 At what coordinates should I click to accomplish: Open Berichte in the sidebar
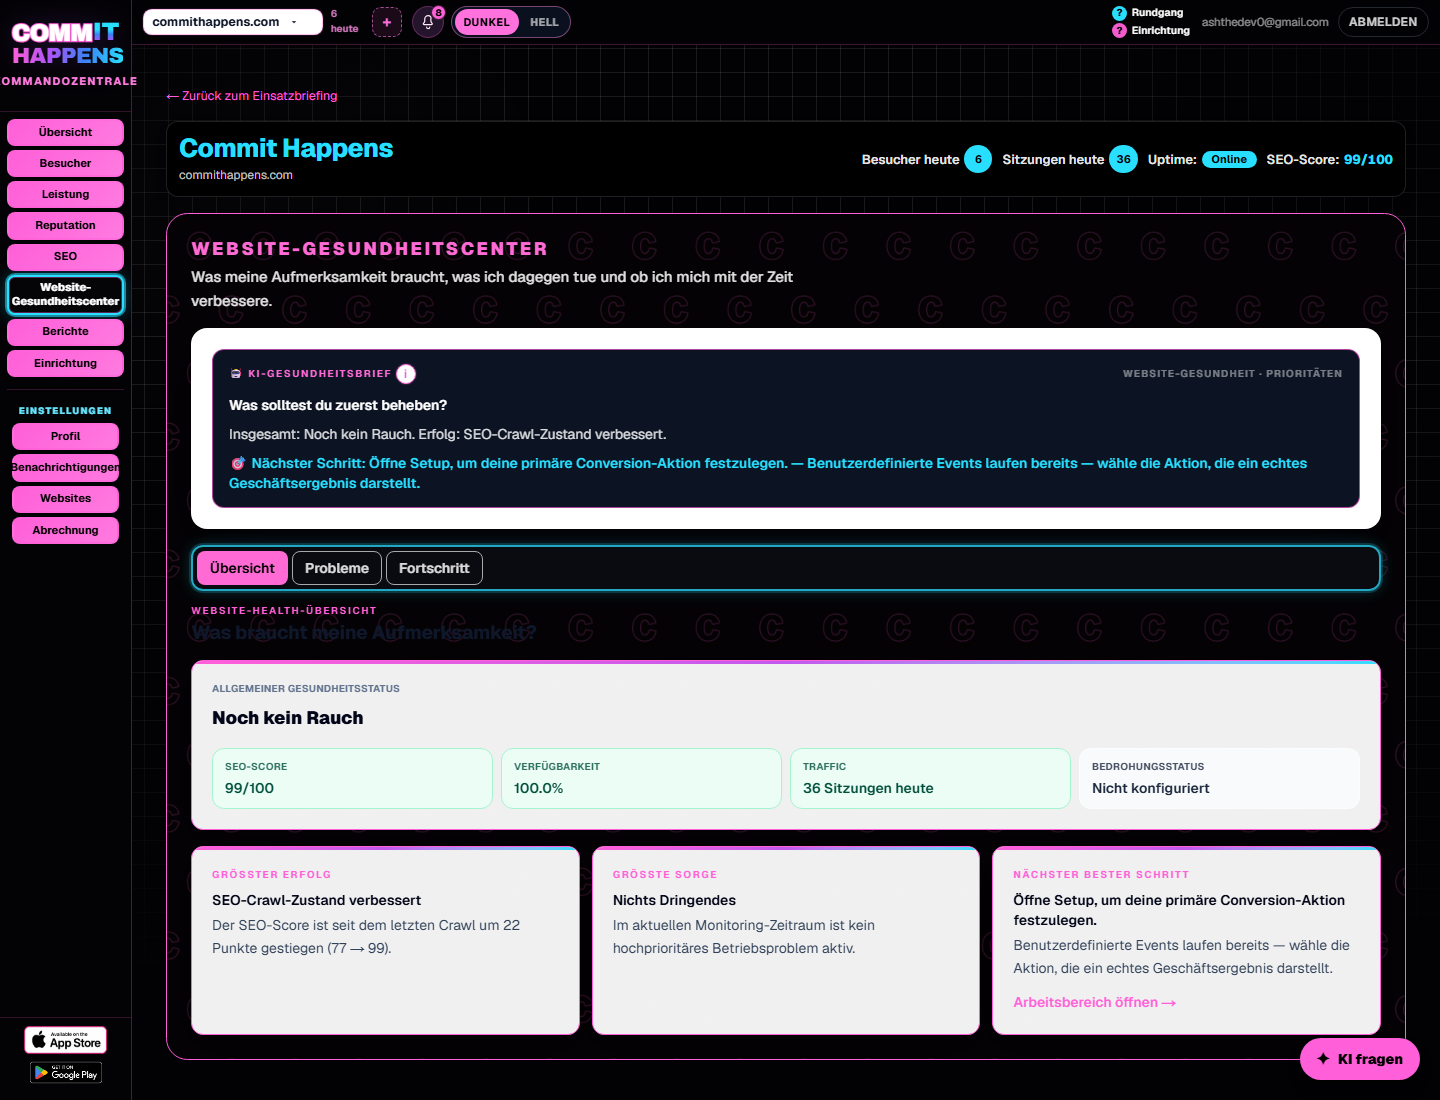pyautogui.click(x=66, y=331)
